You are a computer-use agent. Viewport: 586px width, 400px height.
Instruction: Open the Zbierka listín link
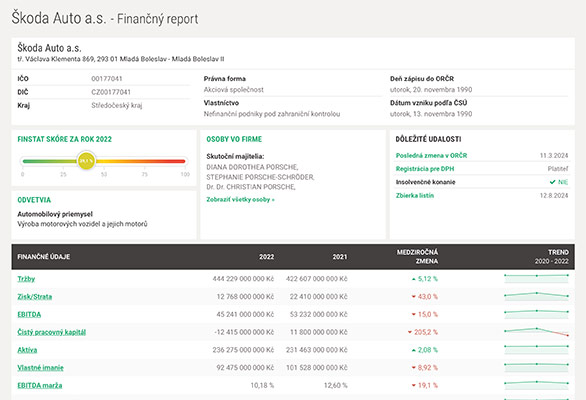point(415,196)
